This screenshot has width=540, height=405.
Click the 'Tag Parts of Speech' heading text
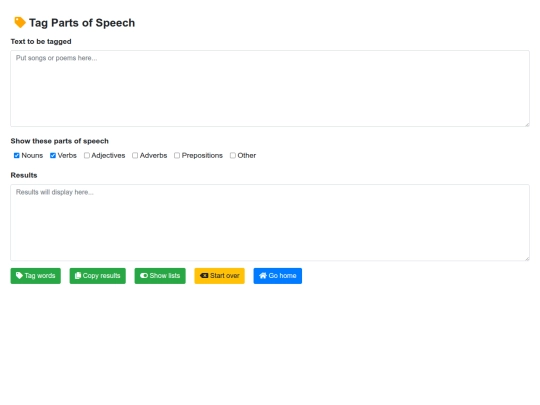click(82, 23)
